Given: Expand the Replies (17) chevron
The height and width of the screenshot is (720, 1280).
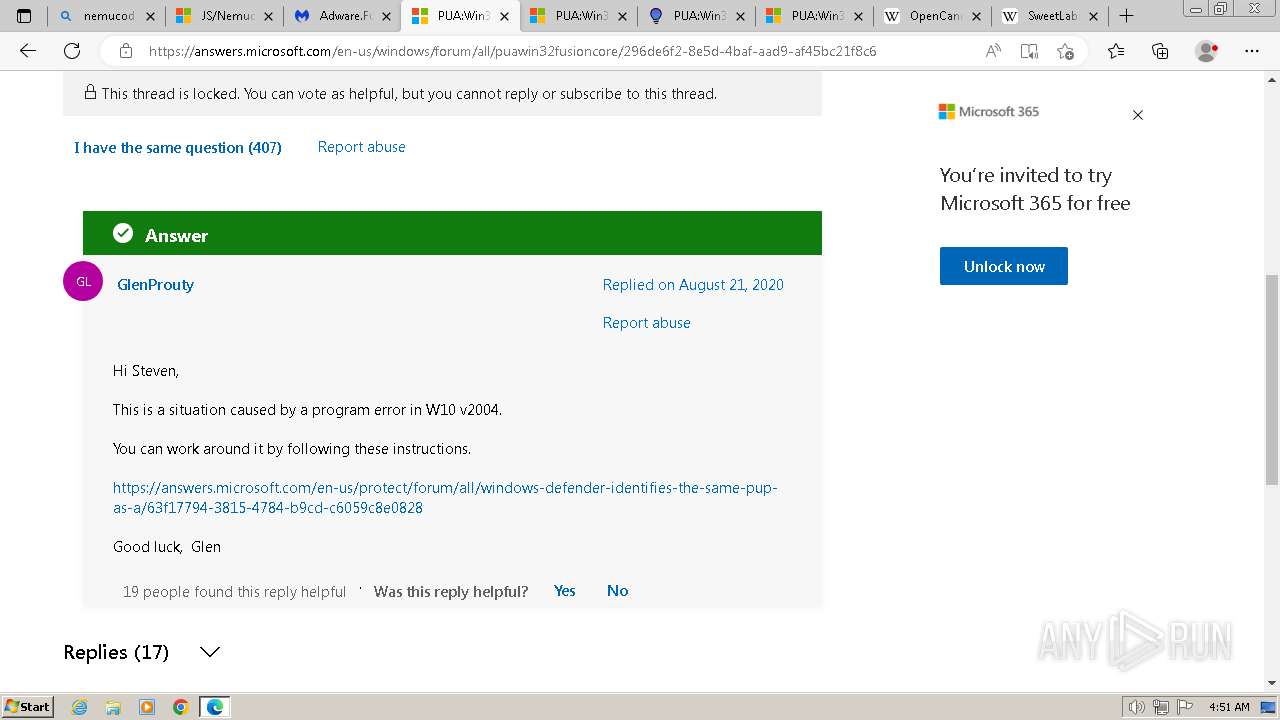Looking at the screenshot, I should coord(209,652).
